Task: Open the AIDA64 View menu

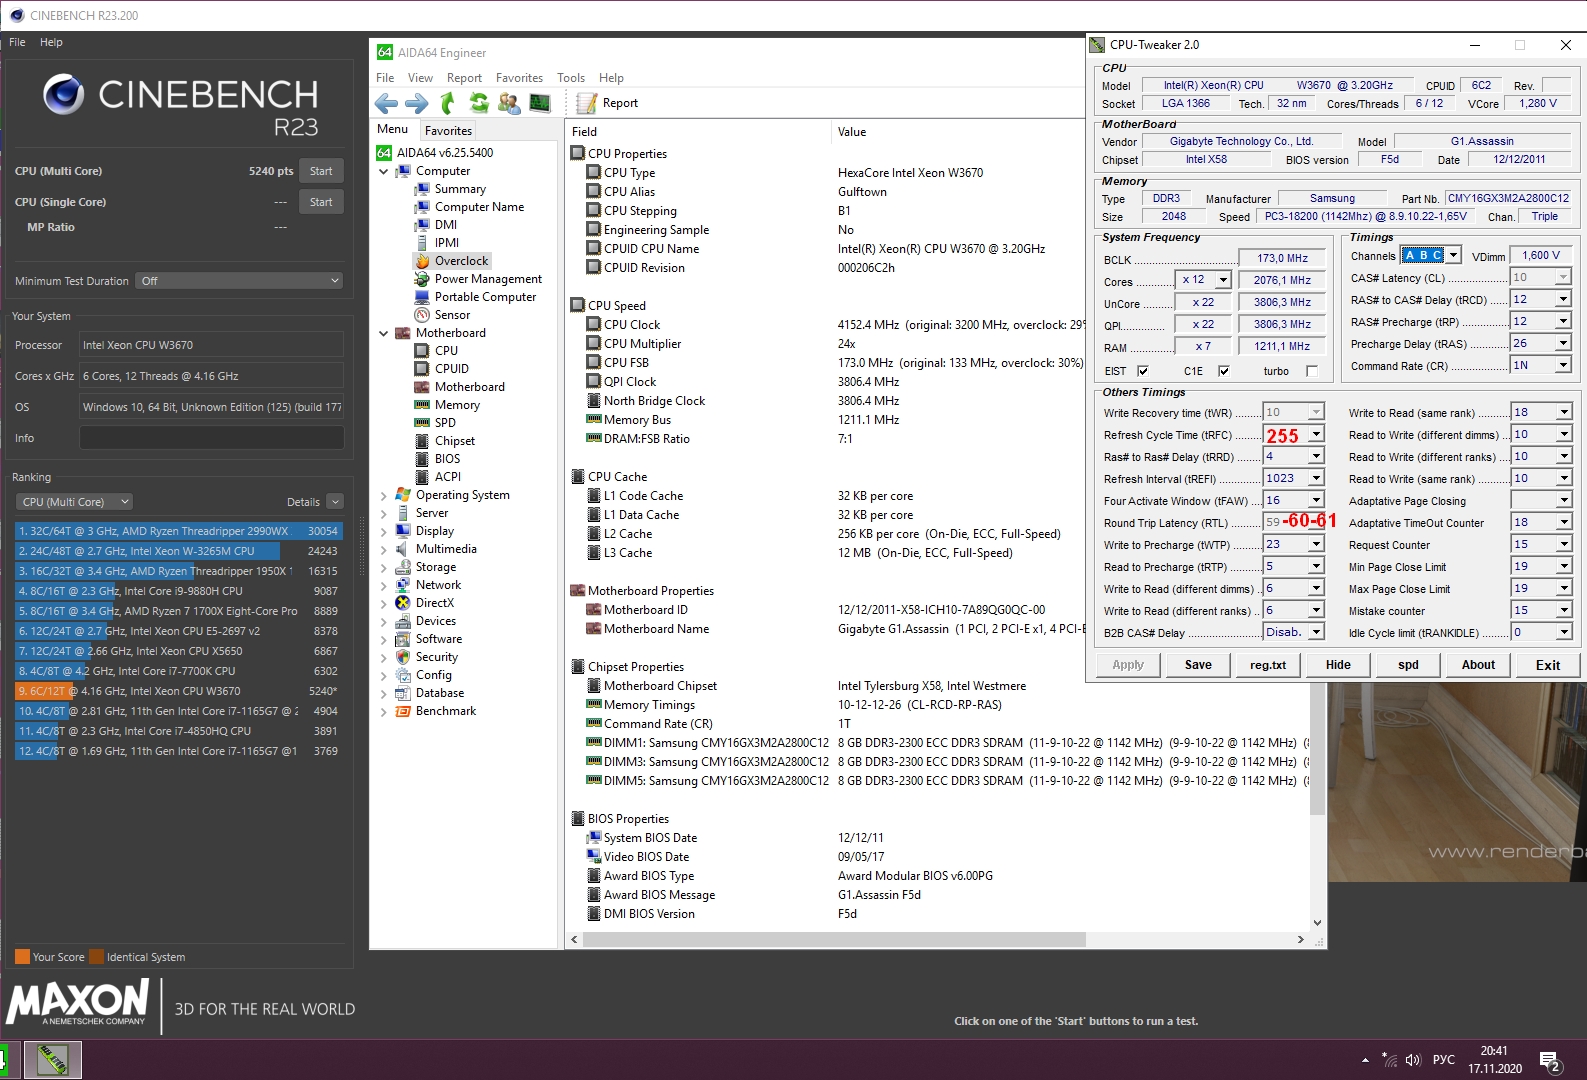Action: (x=420, y=77)
